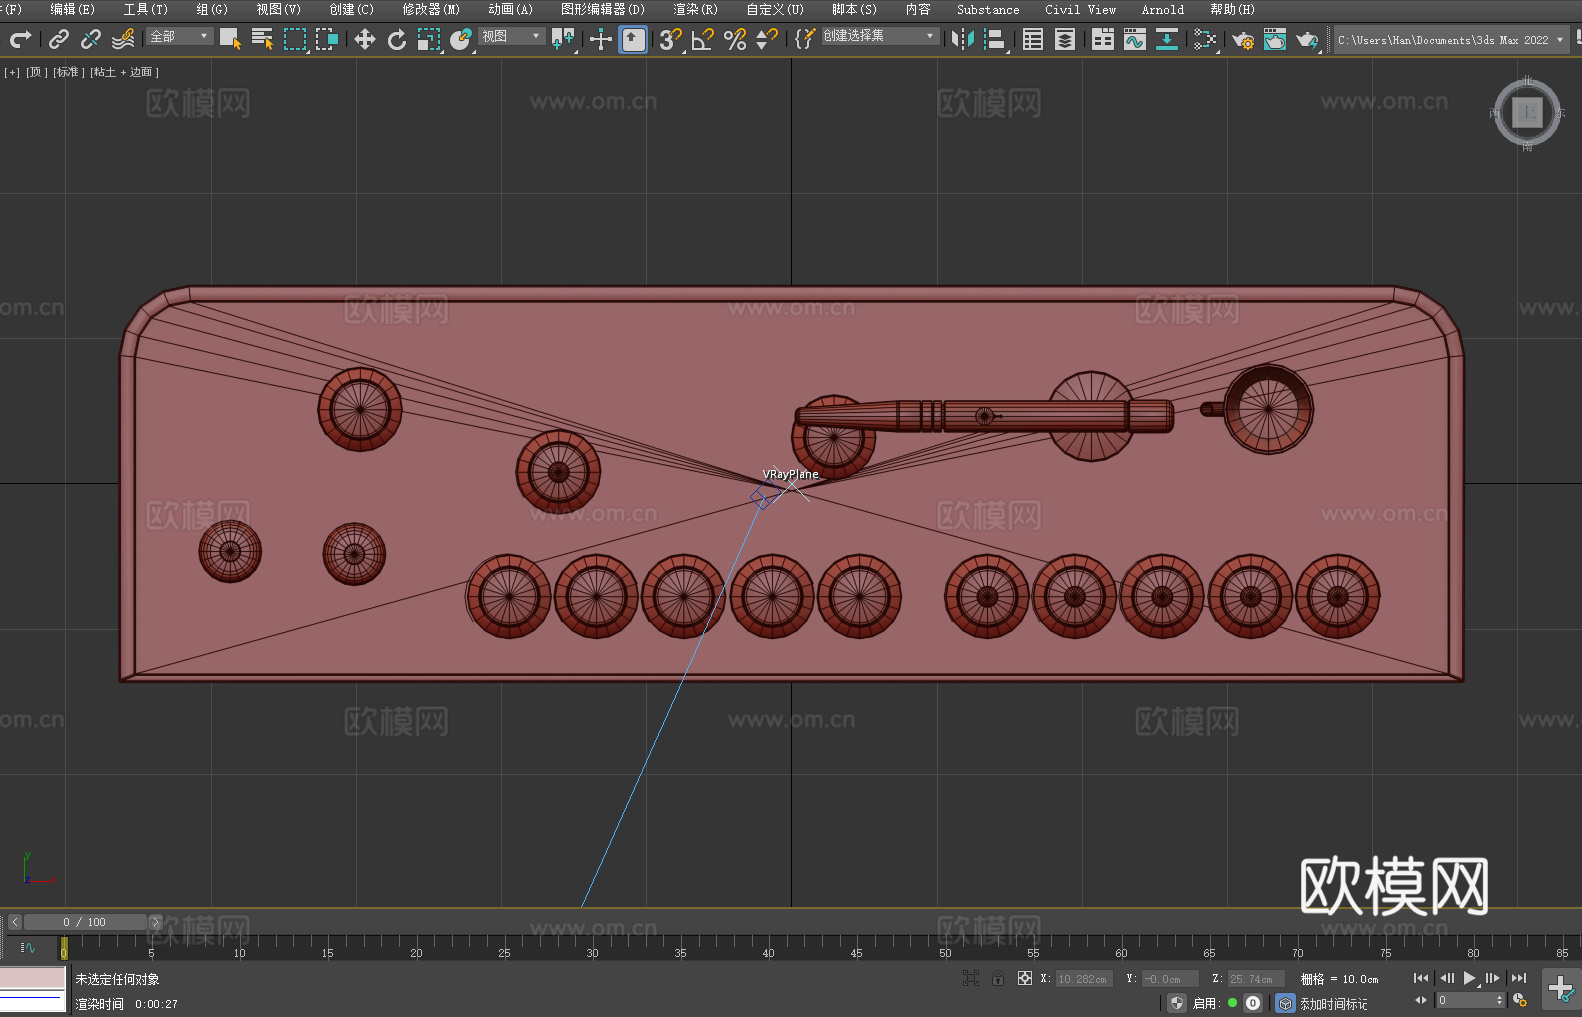The width and height of the screenshot is (1582, 1017).
Task: Open viewport 顶 view label menu
Action: (x=36, y=72)
